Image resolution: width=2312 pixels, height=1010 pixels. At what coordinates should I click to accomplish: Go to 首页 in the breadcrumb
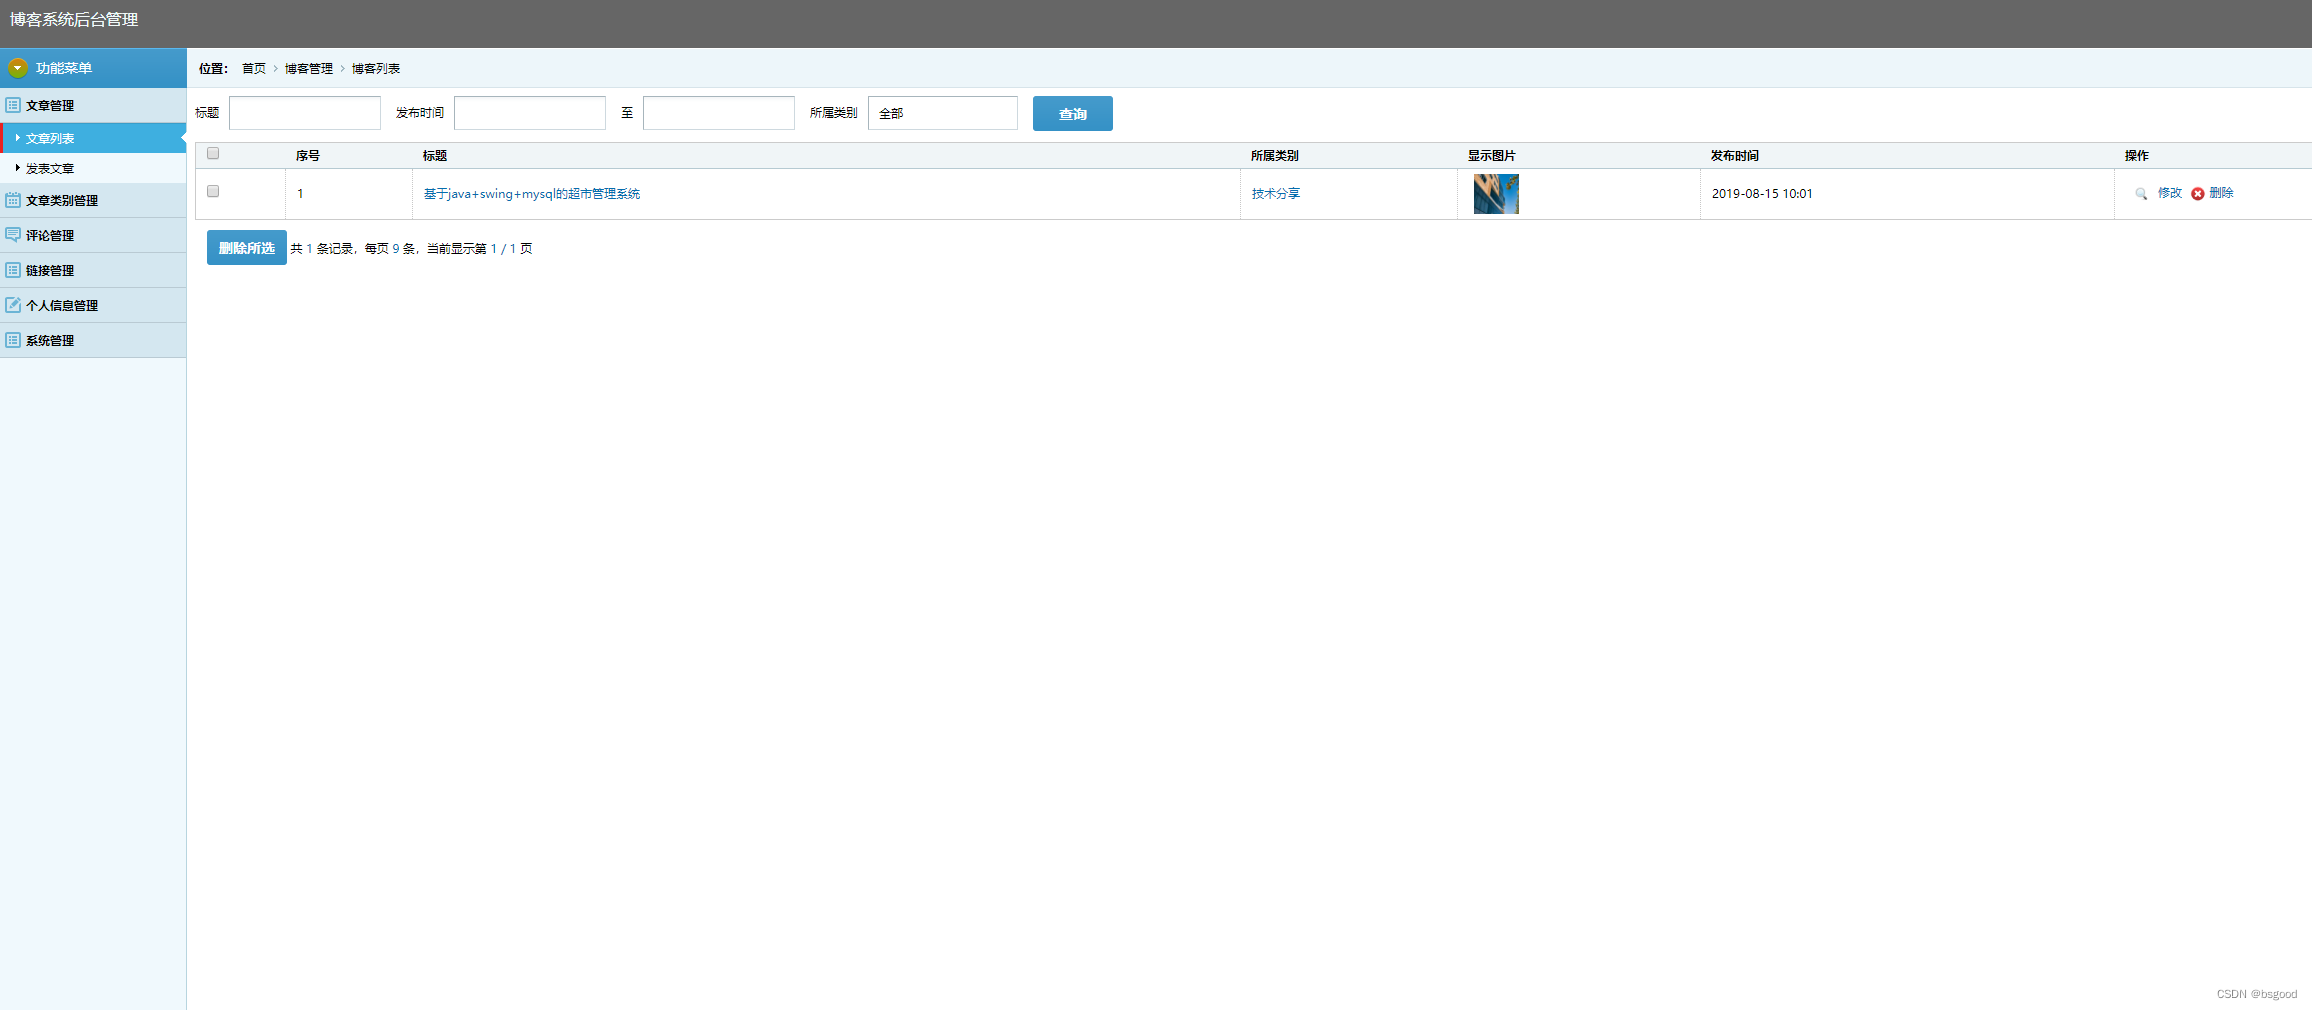254,69
